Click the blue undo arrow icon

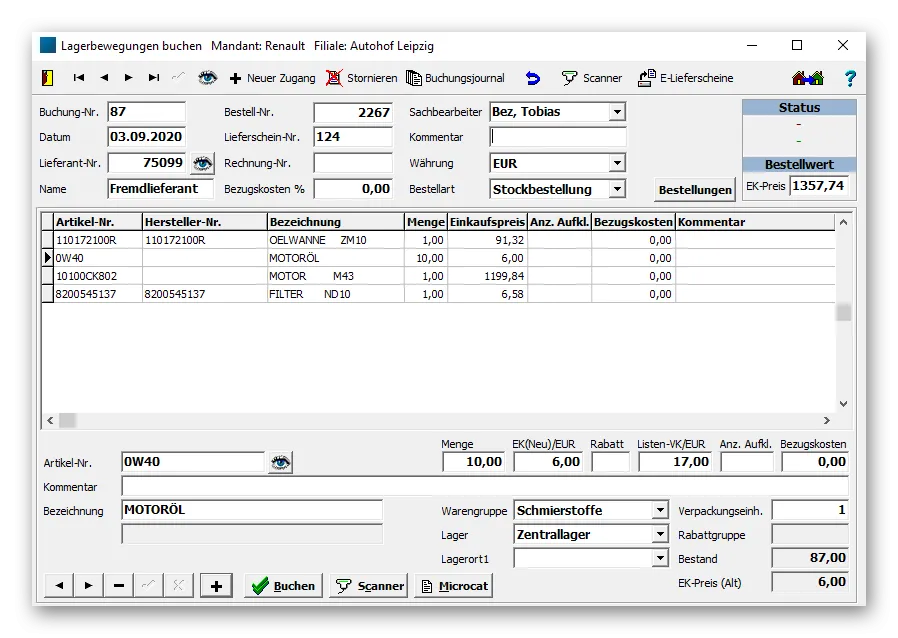point(532,78)
